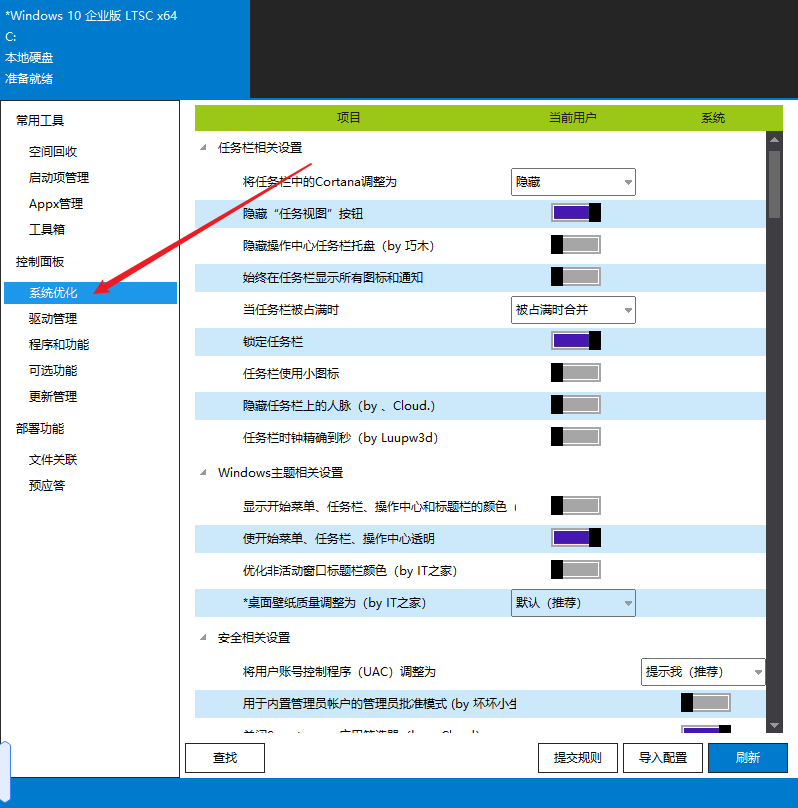Toggle 隐藏"任务视图"按钮 switch
Viewport: 798px width, 808px height.
pos(575,213)
